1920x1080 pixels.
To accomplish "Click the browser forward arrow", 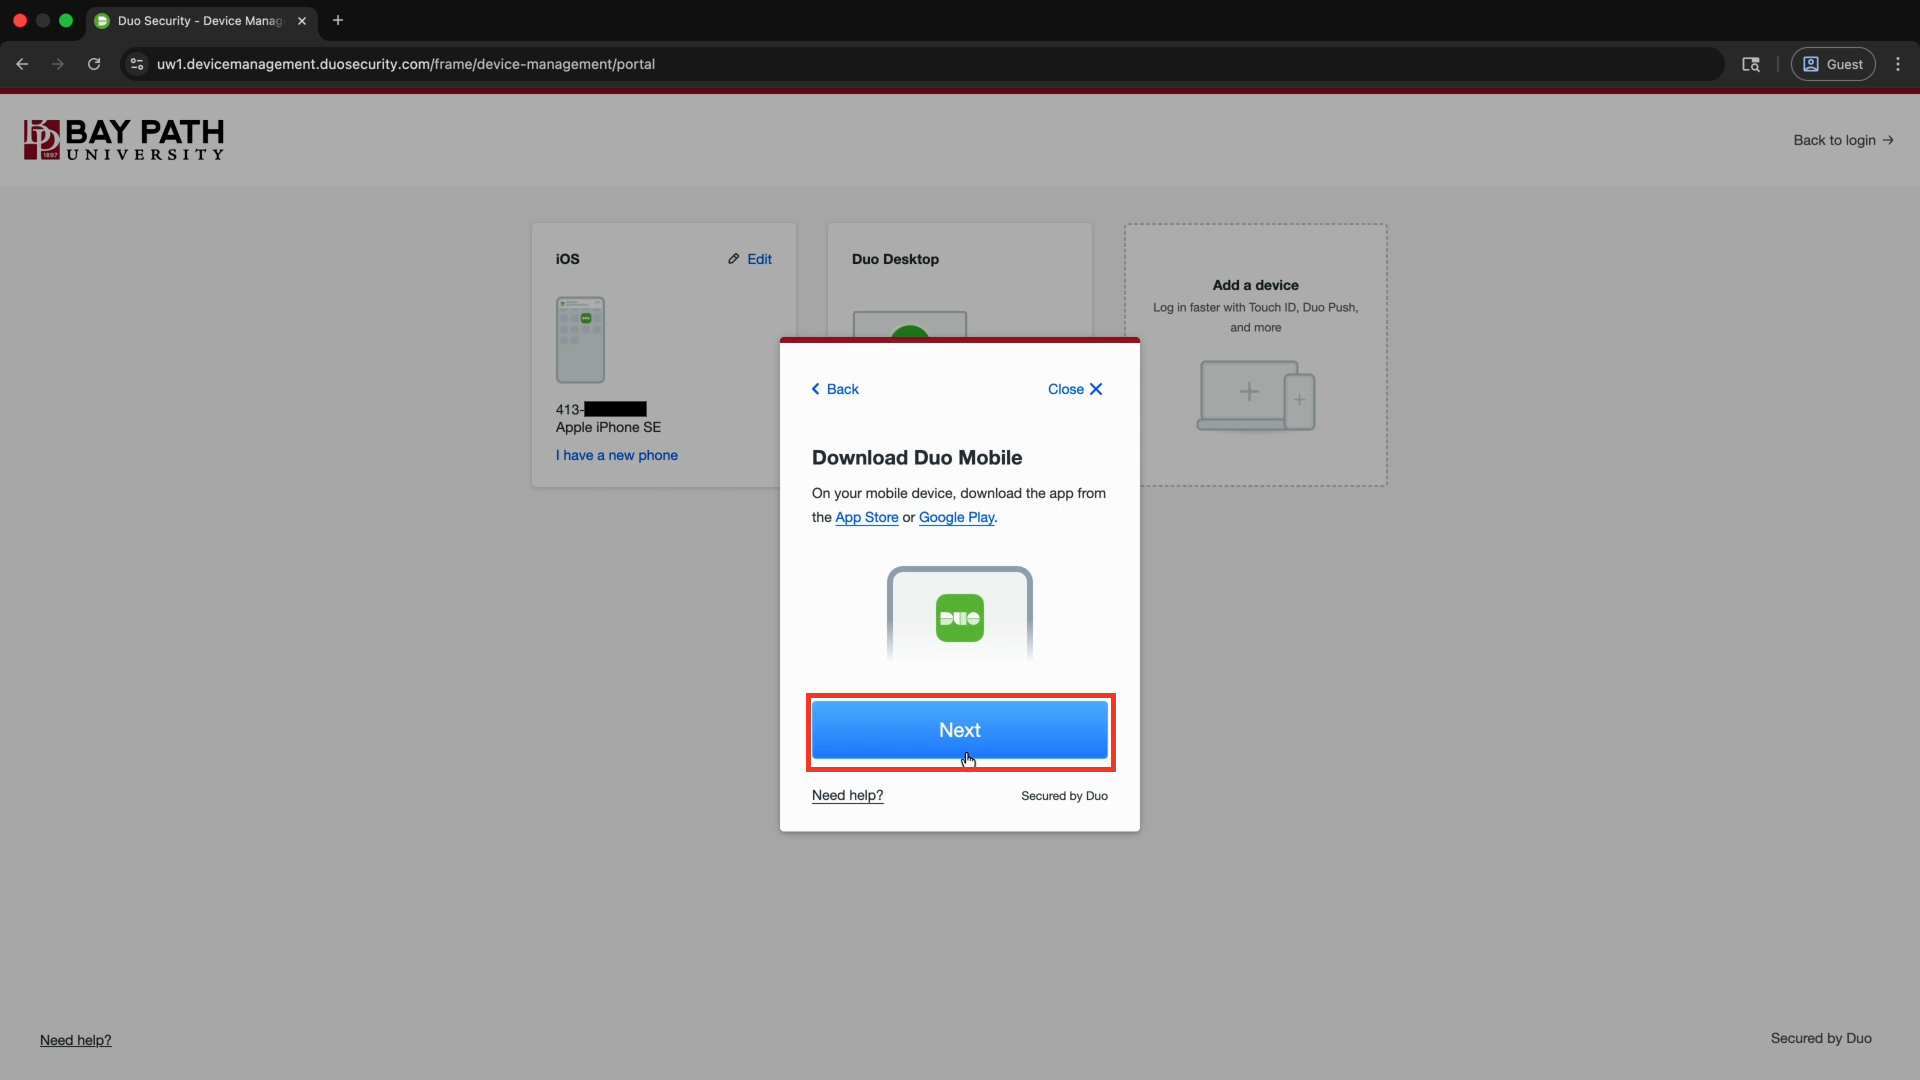I will coord(58,64).
